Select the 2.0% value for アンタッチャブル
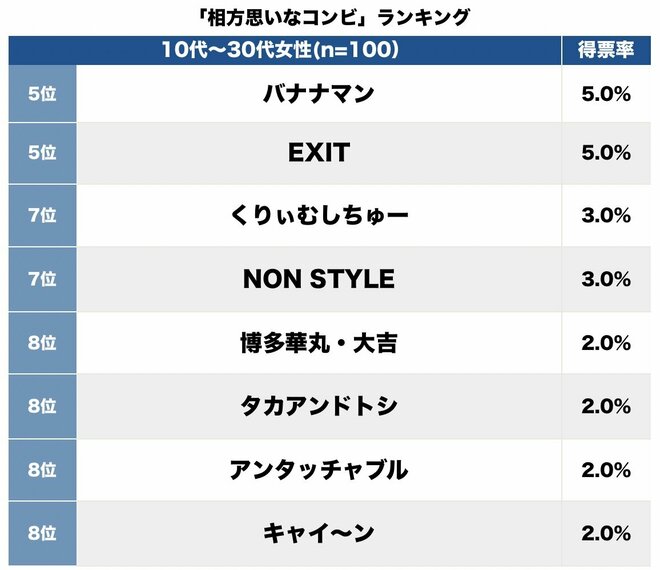Screen dimensions: 660x570 pos(606,469)
